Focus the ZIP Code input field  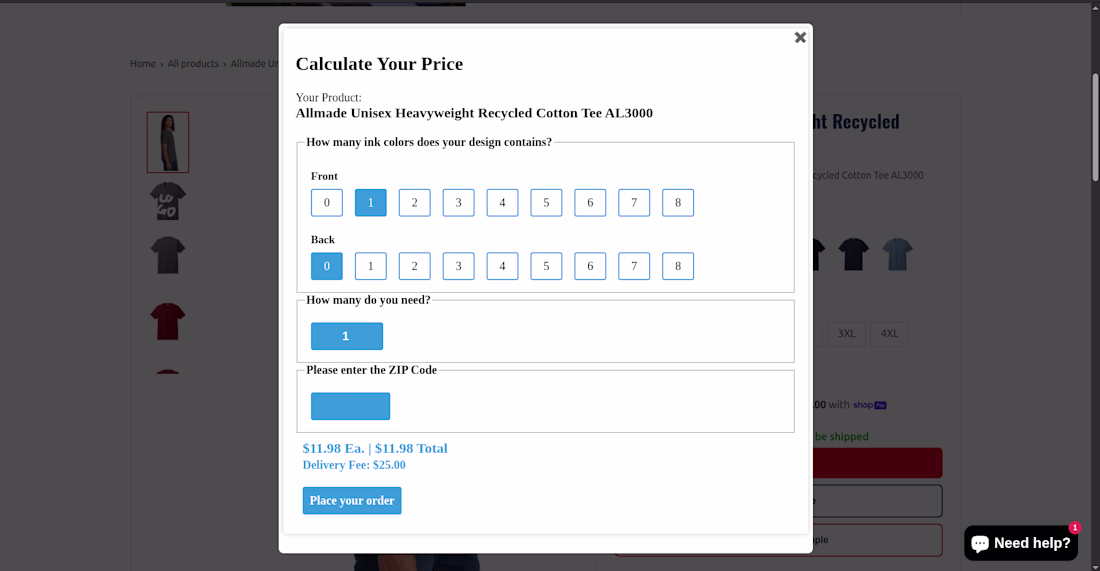350,406
